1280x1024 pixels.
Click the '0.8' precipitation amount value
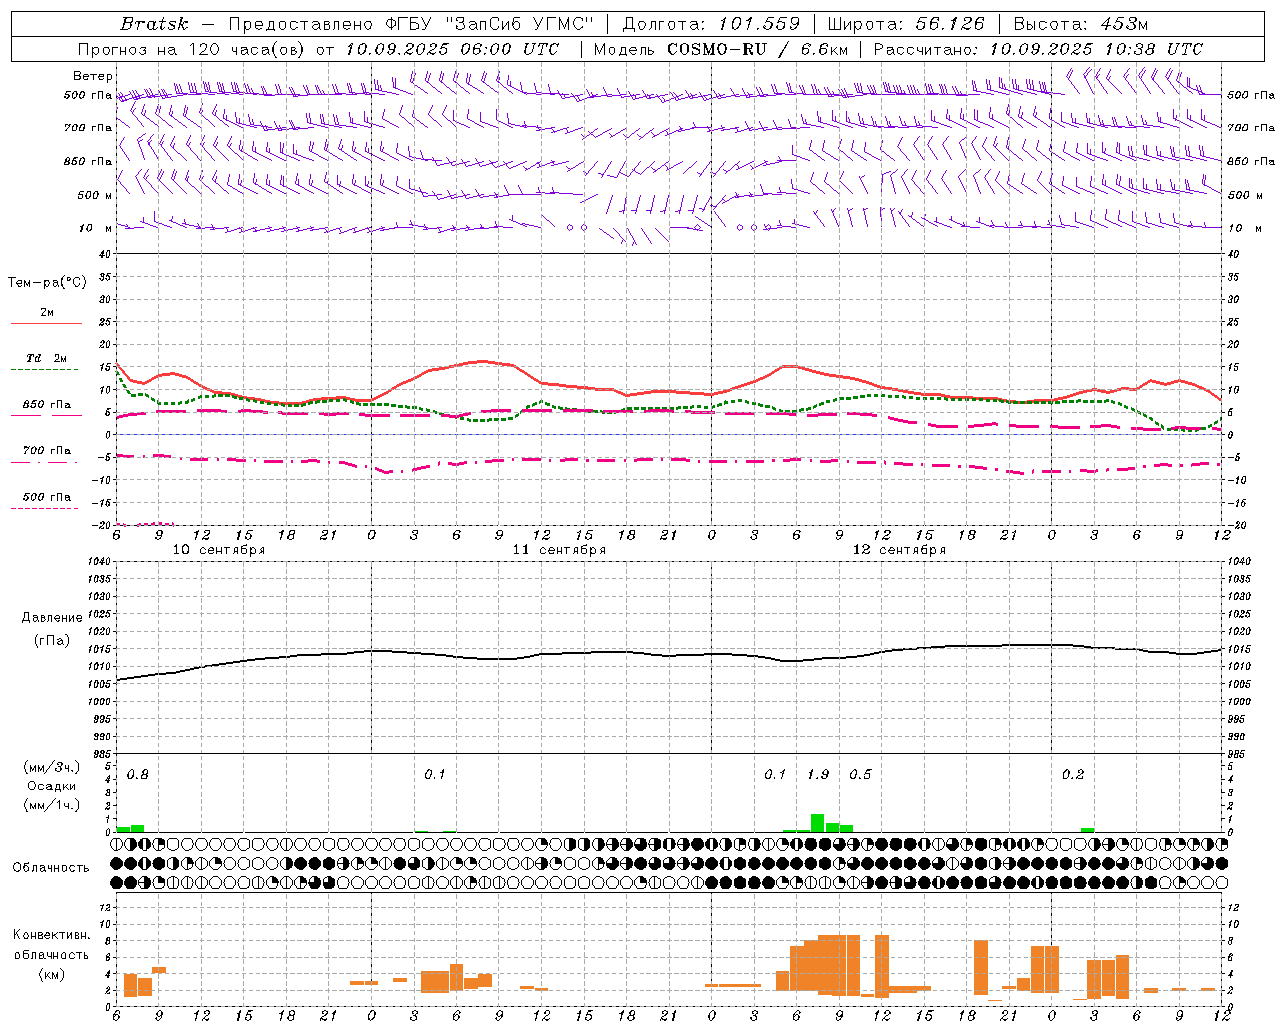tap(138, 775)
